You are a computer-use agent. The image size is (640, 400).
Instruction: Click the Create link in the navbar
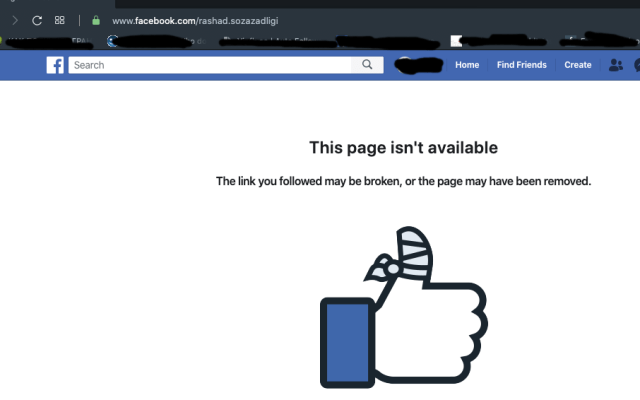pyautogui.click(x=578, y=65)
